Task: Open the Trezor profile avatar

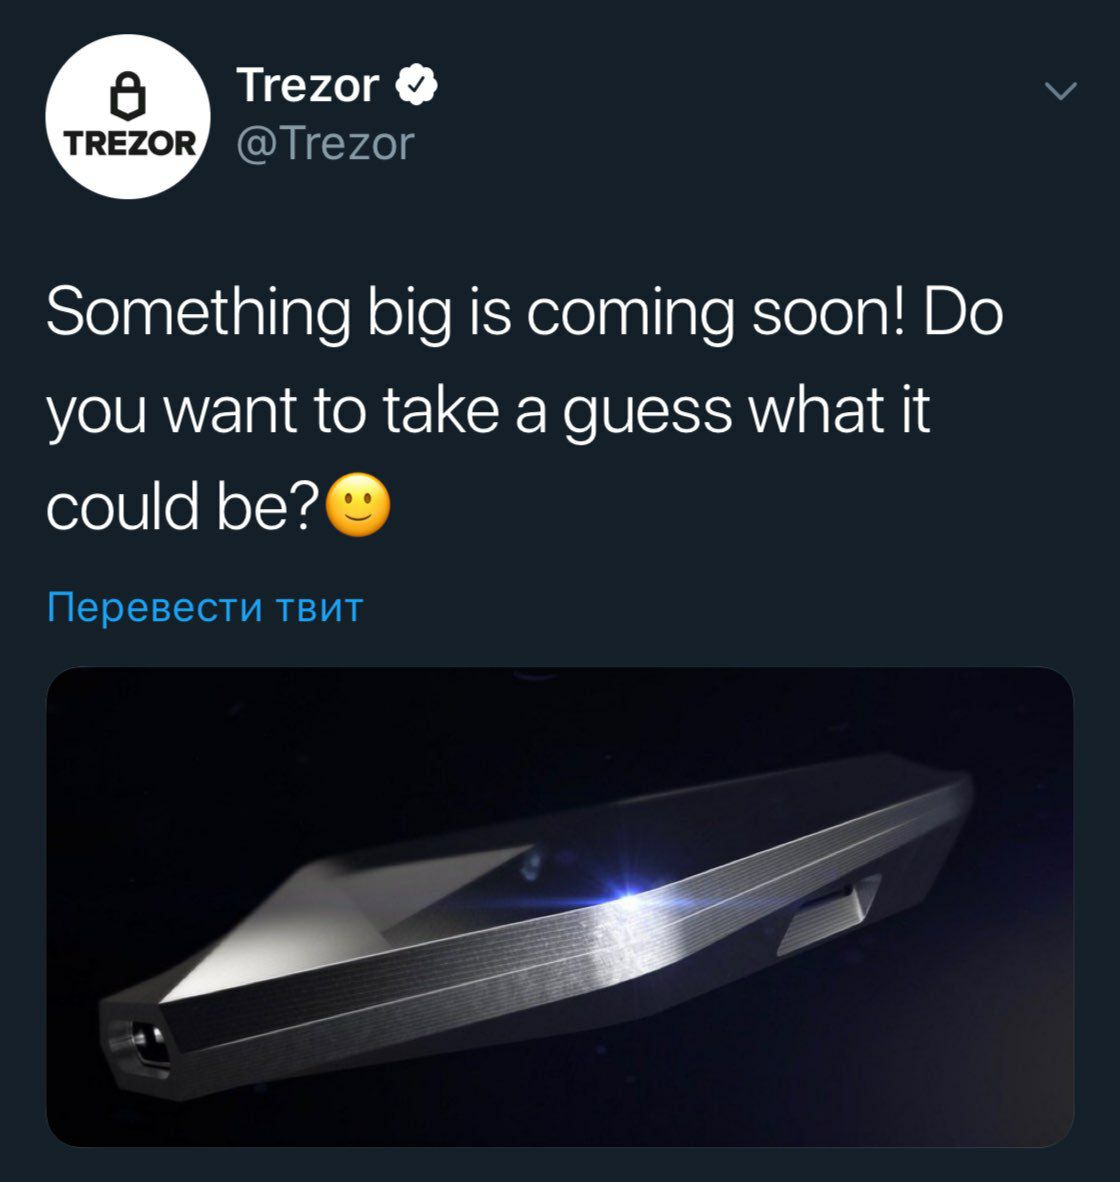Action: 128,117
